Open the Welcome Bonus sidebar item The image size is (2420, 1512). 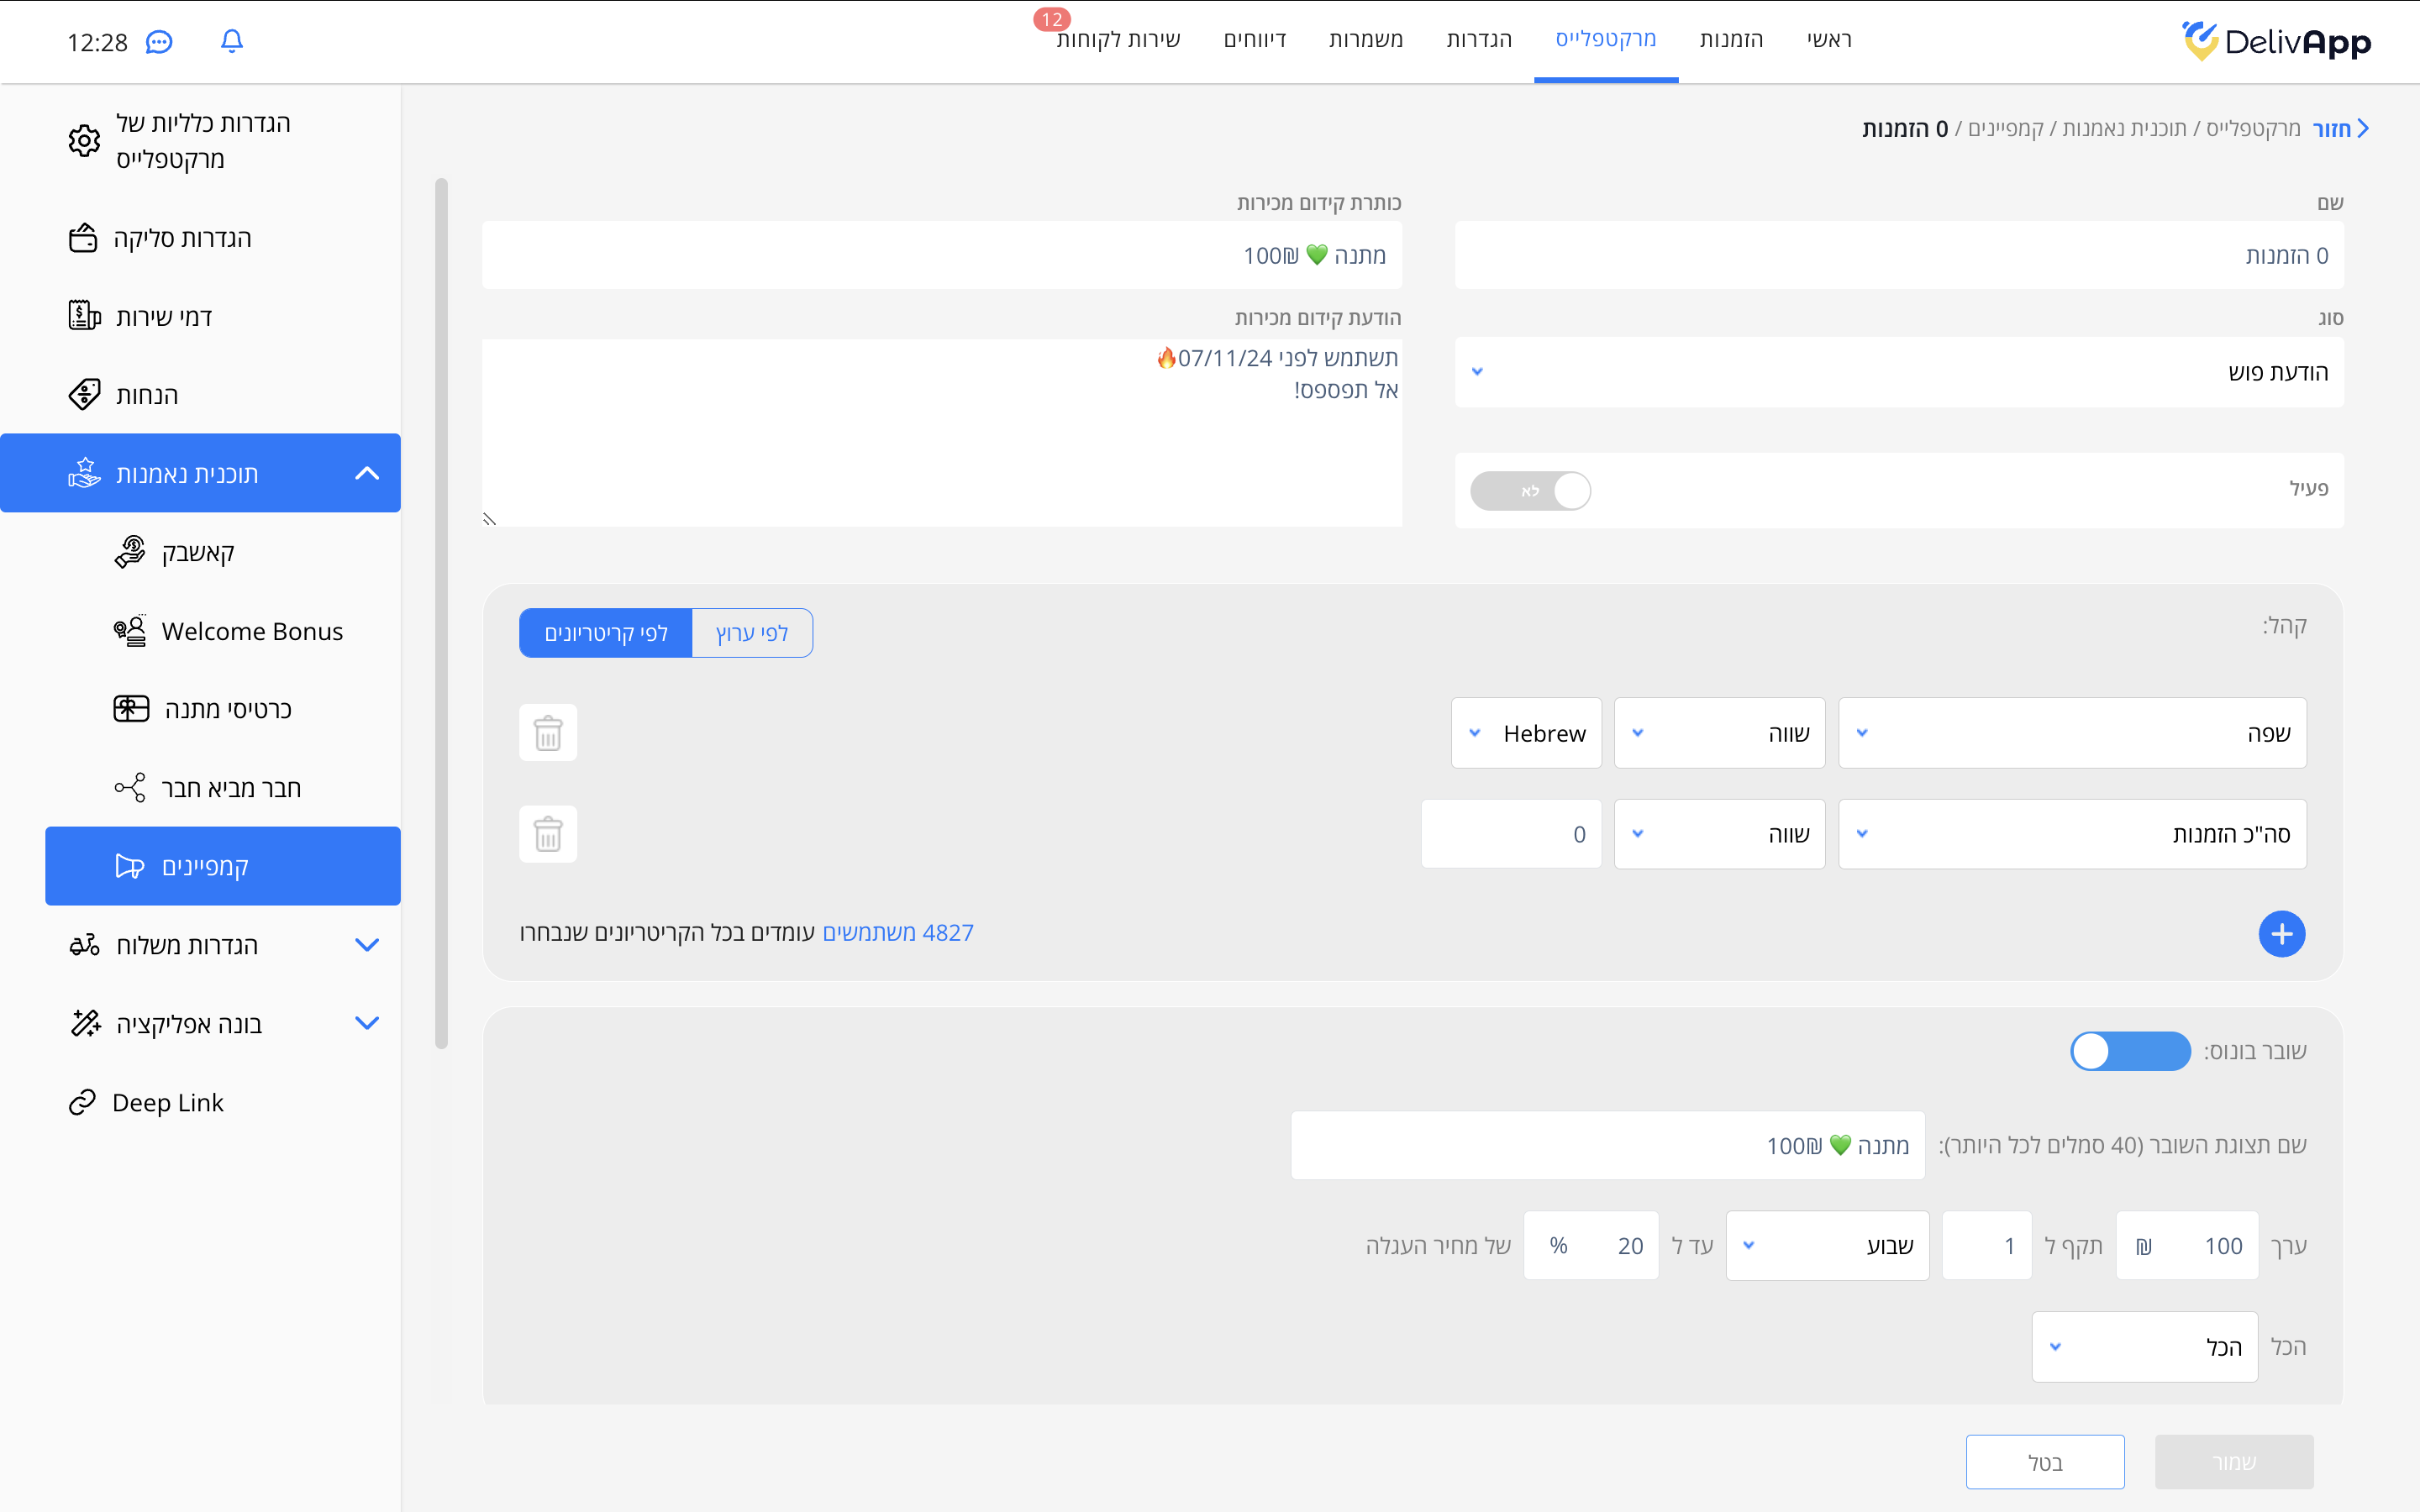[x=251, y=631]
